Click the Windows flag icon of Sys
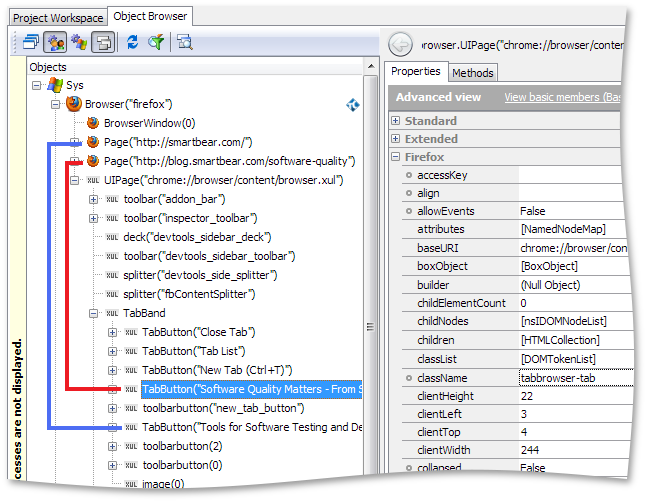 55,85
